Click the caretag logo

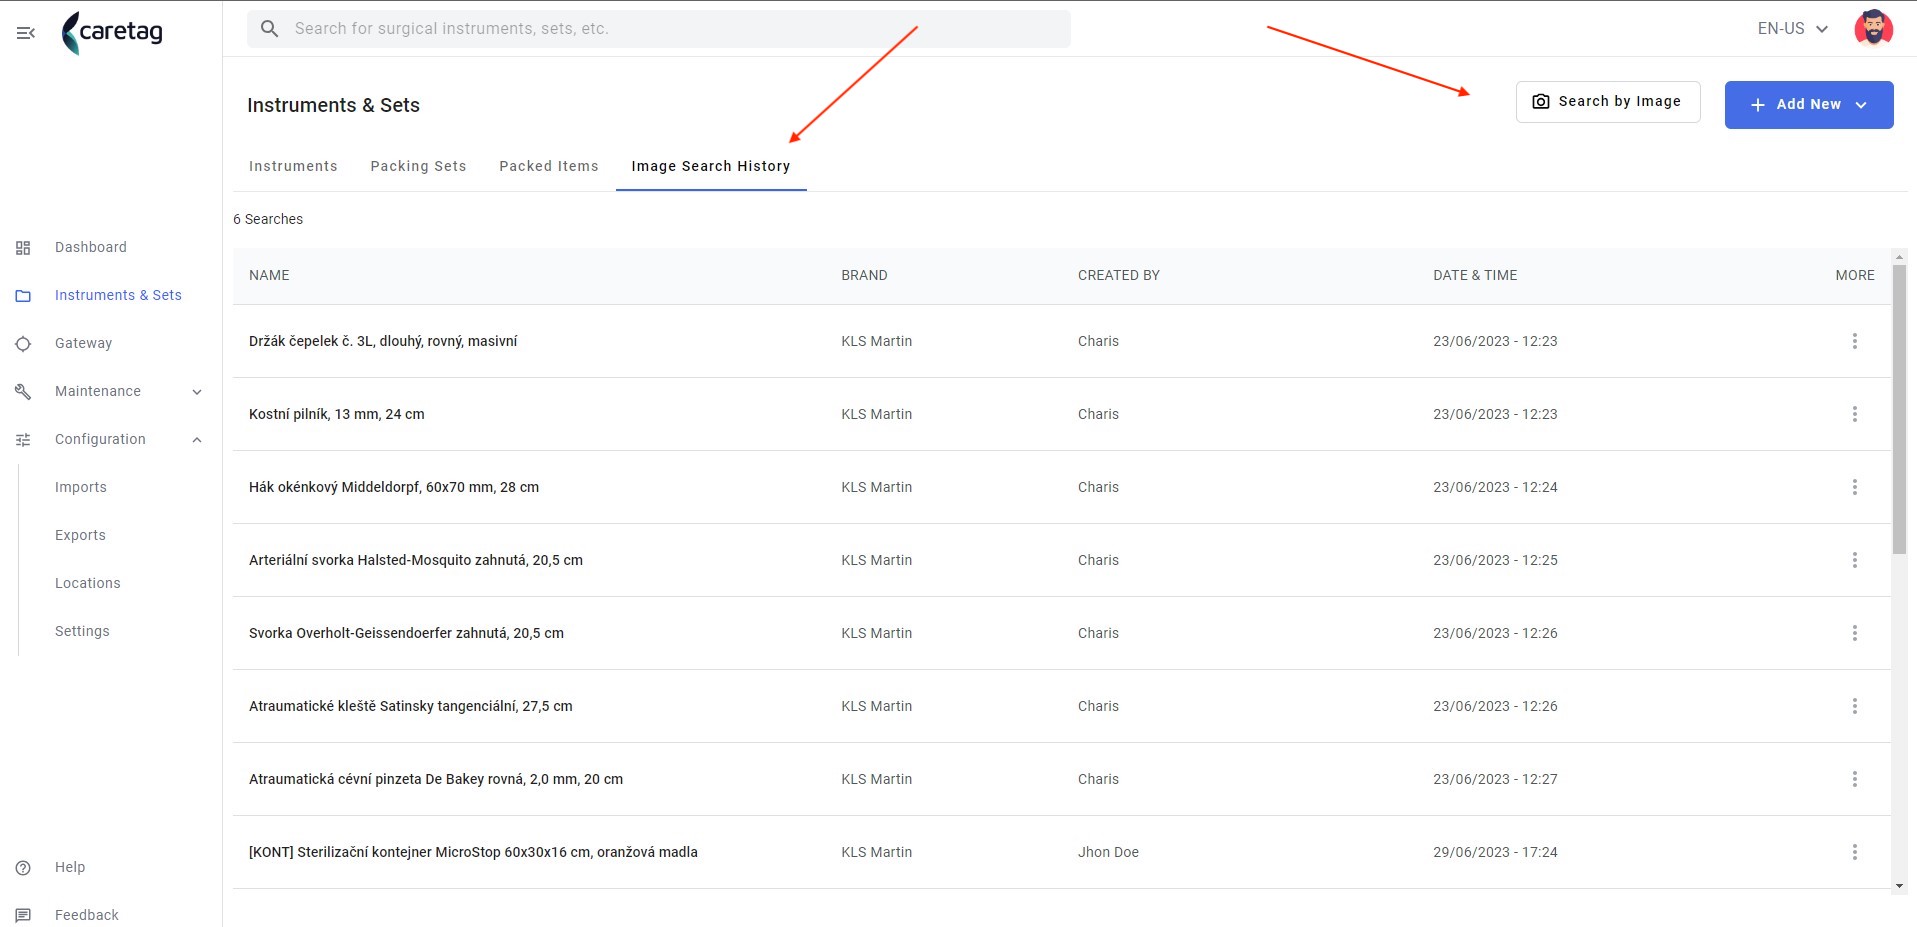click(x=112, y=32)
